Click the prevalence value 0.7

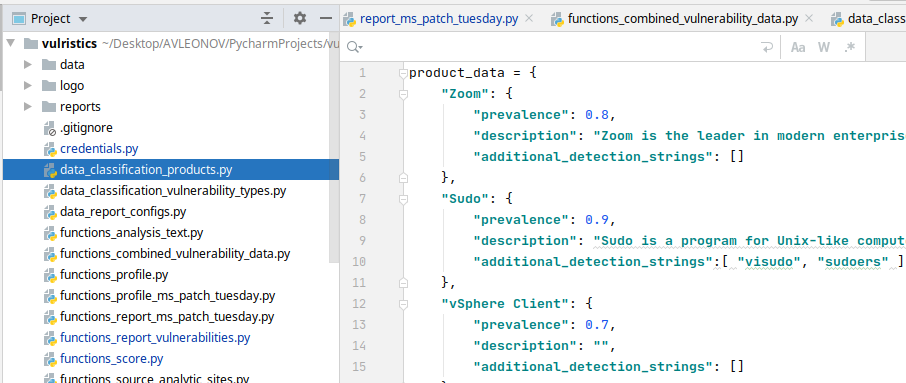(x=597, y=325)
